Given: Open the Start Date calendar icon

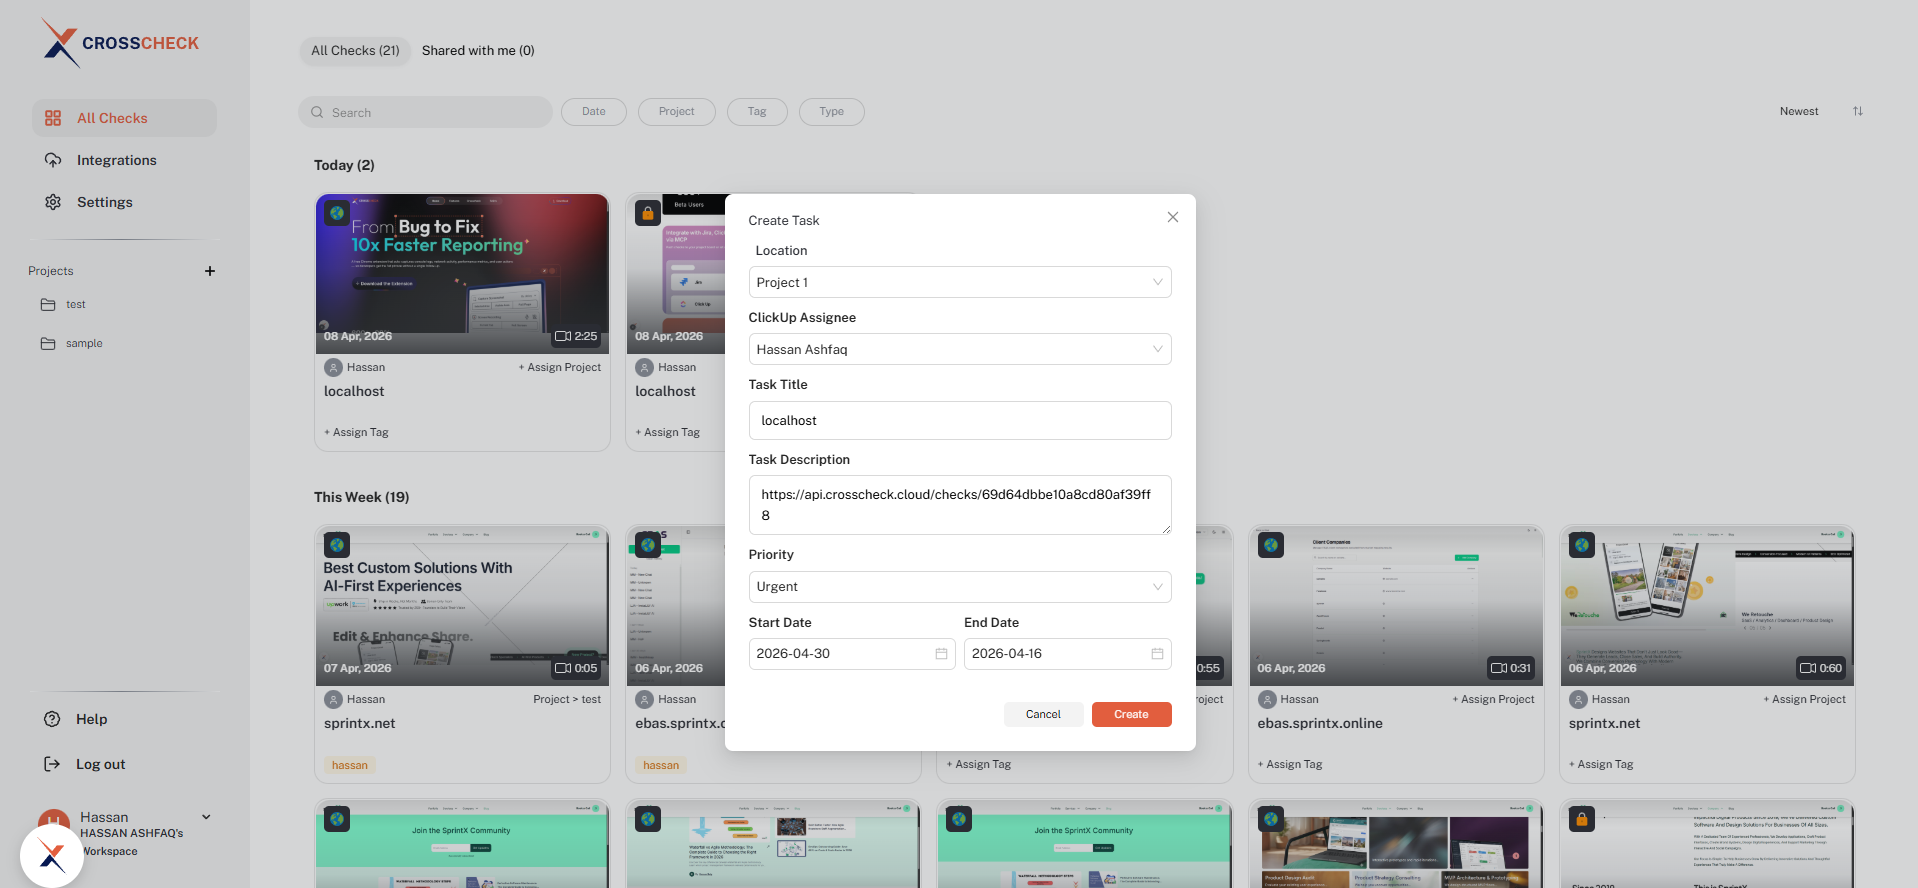Looking at the screenshot, I should pyautogui.click(x=941, y=654).
